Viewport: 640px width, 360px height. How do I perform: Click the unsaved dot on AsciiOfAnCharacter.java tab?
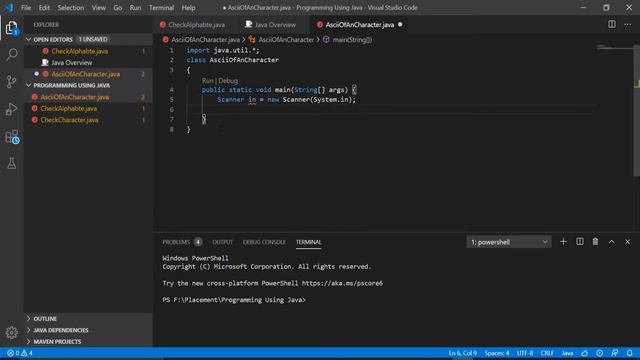tap(400, 24)
